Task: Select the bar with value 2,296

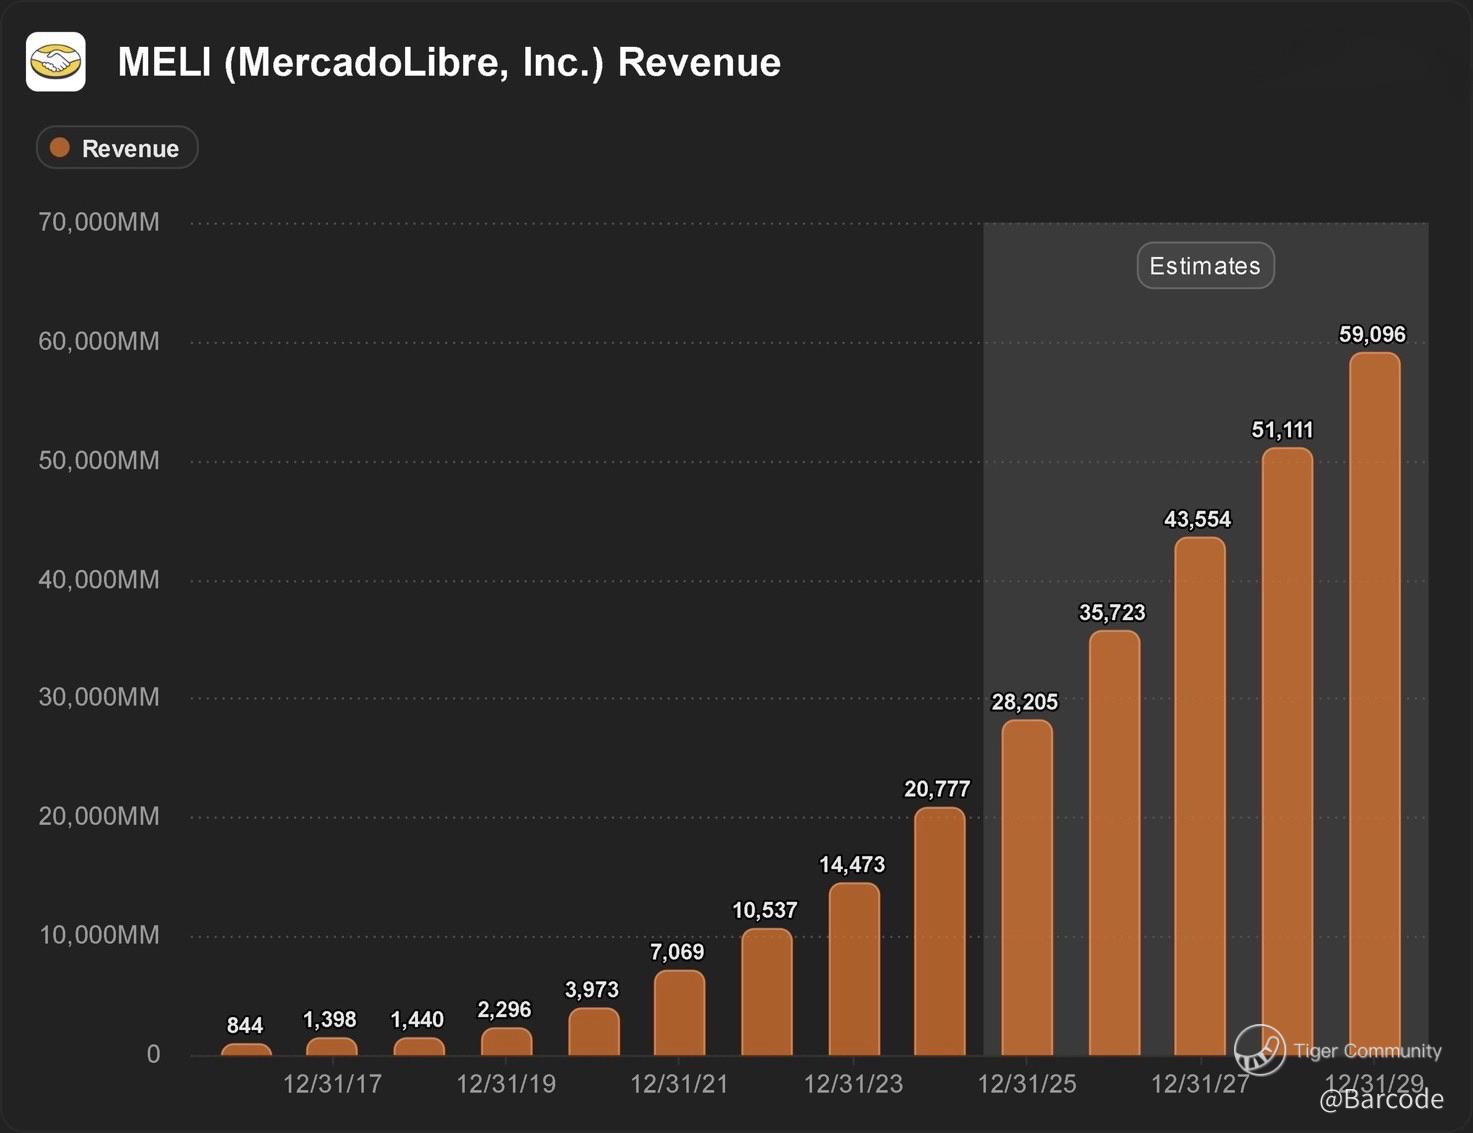Action: coord(506,1041)
